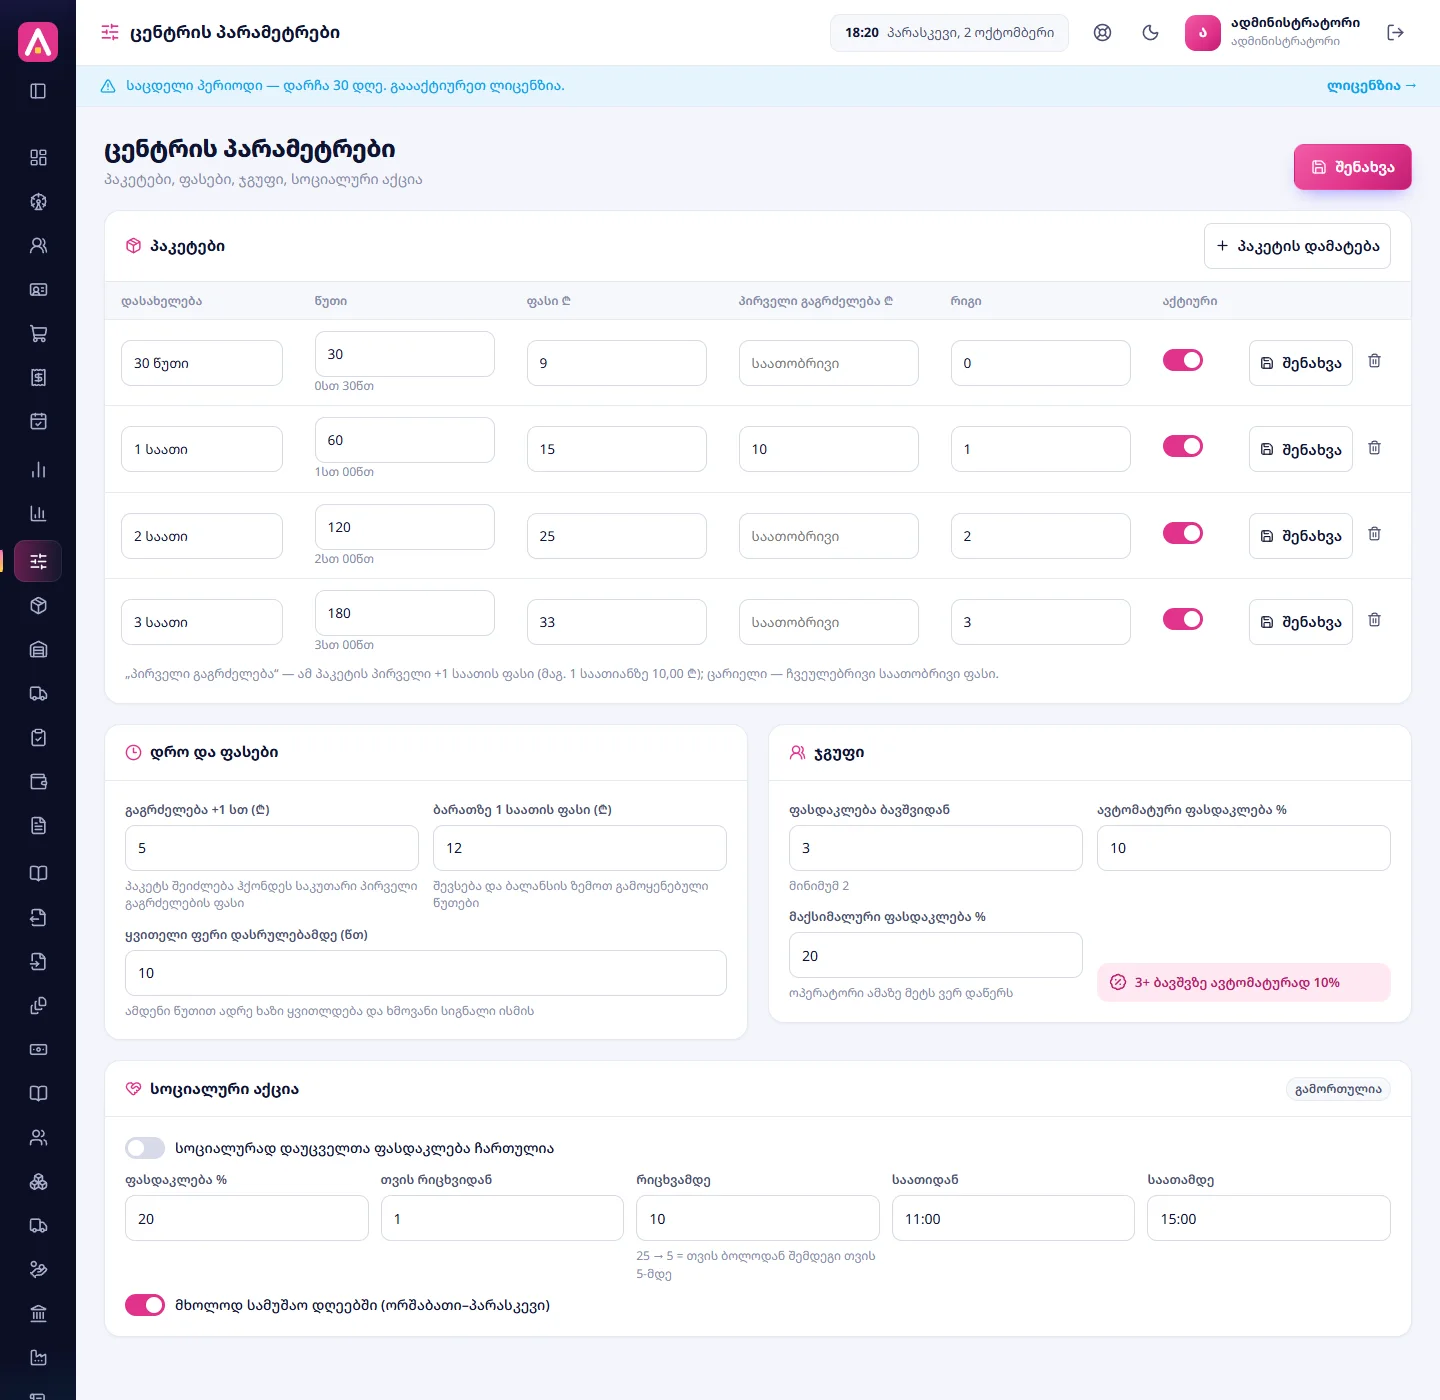The height and width of the screenshot is (1400, 1440).
Task: Disable the 3 საათი package active toggle
Action: coord(1183,619)
